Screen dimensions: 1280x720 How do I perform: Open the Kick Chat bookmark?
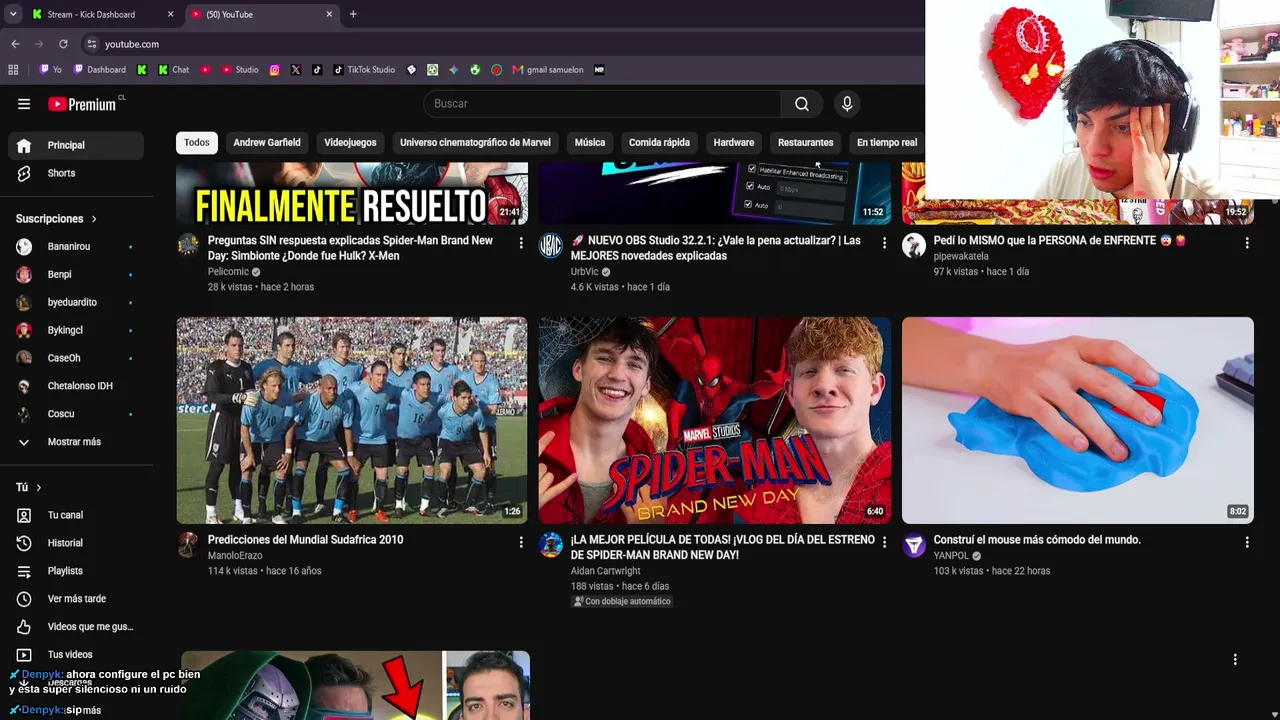(x=173, y=70)
